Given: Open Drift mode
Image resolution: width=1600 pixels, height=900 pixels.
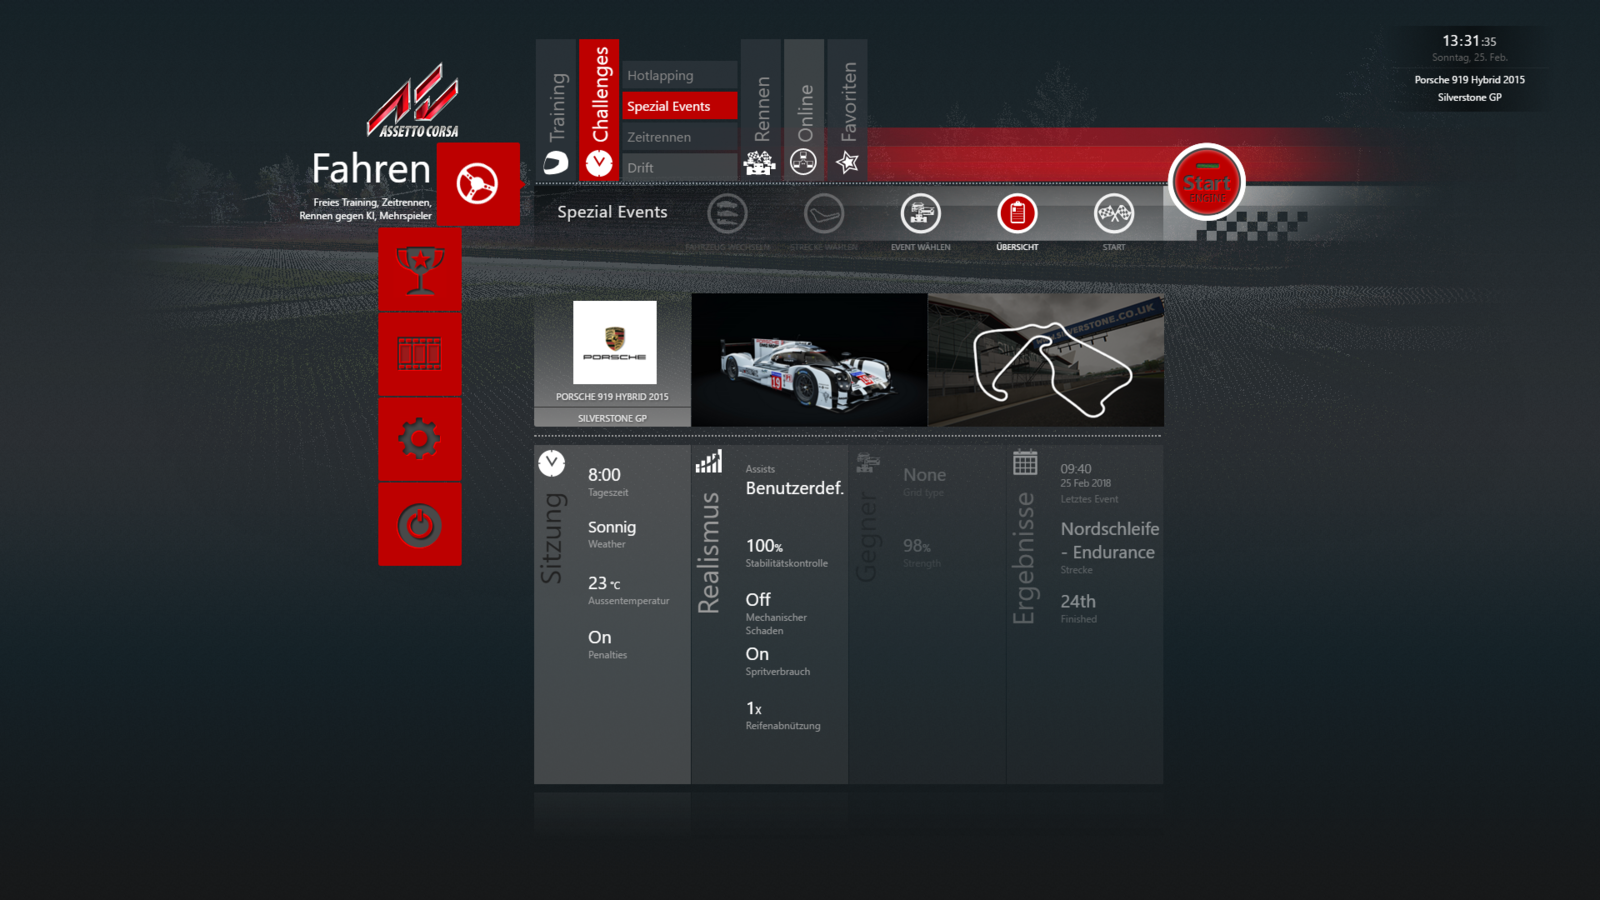Looking at the screenshot, I should pos(680,168).
